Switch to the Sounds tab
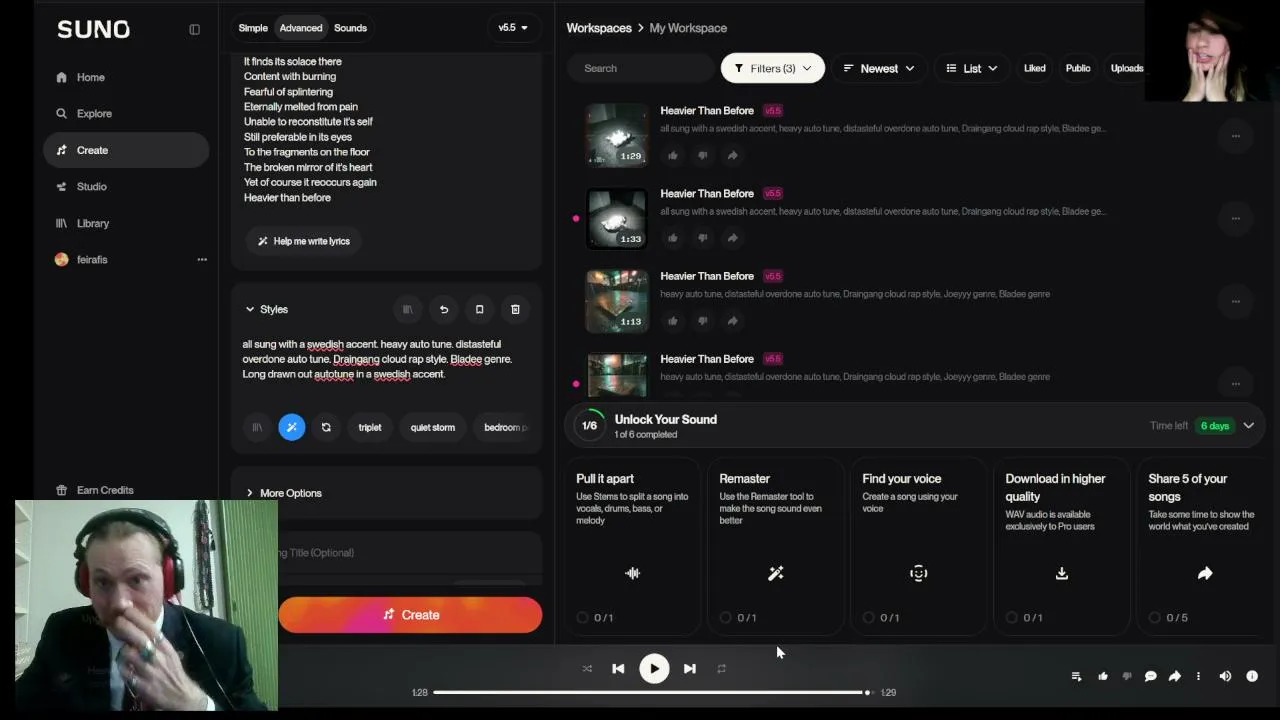This screenshot has width=1280, height=720. click(x=350, y=28)
